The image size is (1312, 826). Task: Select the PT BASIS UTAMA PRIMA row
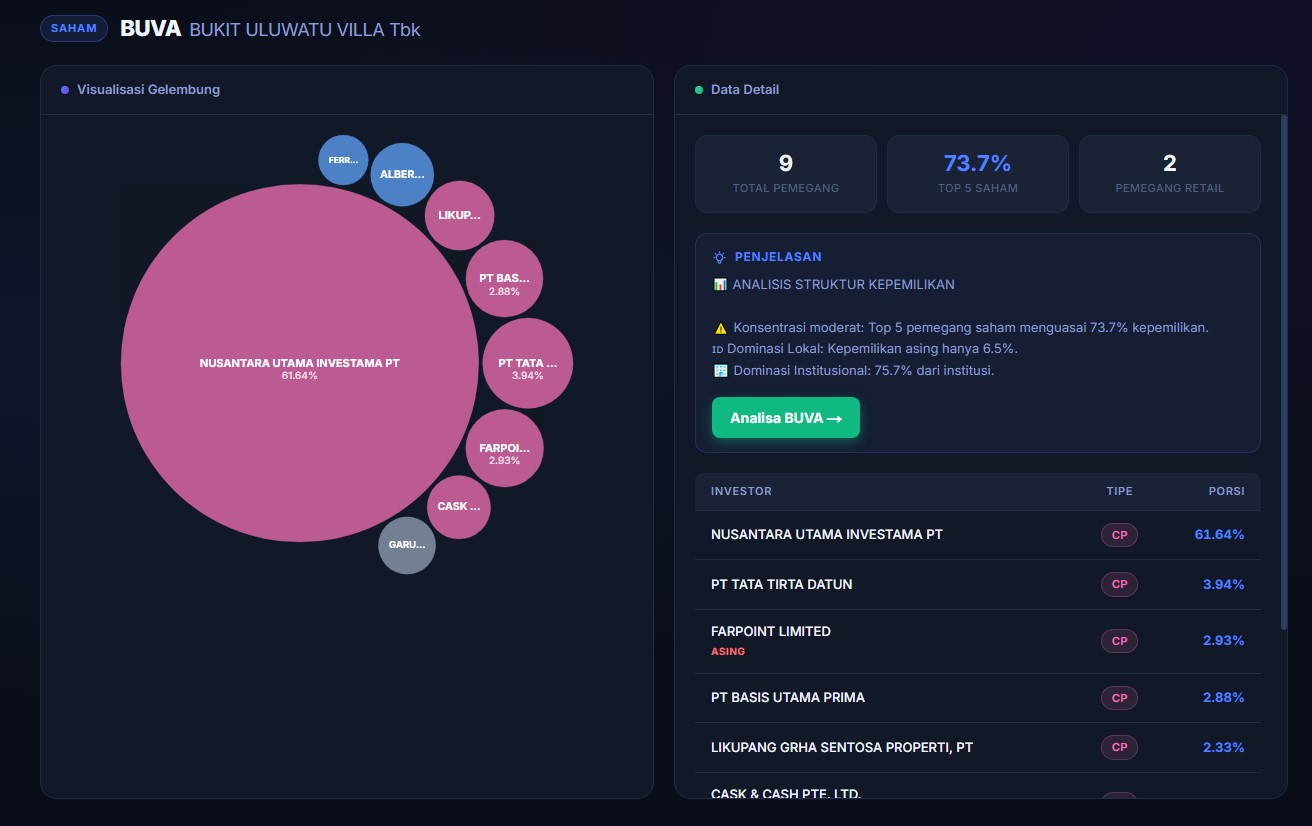pyautogui.click(x=978, y=698)
